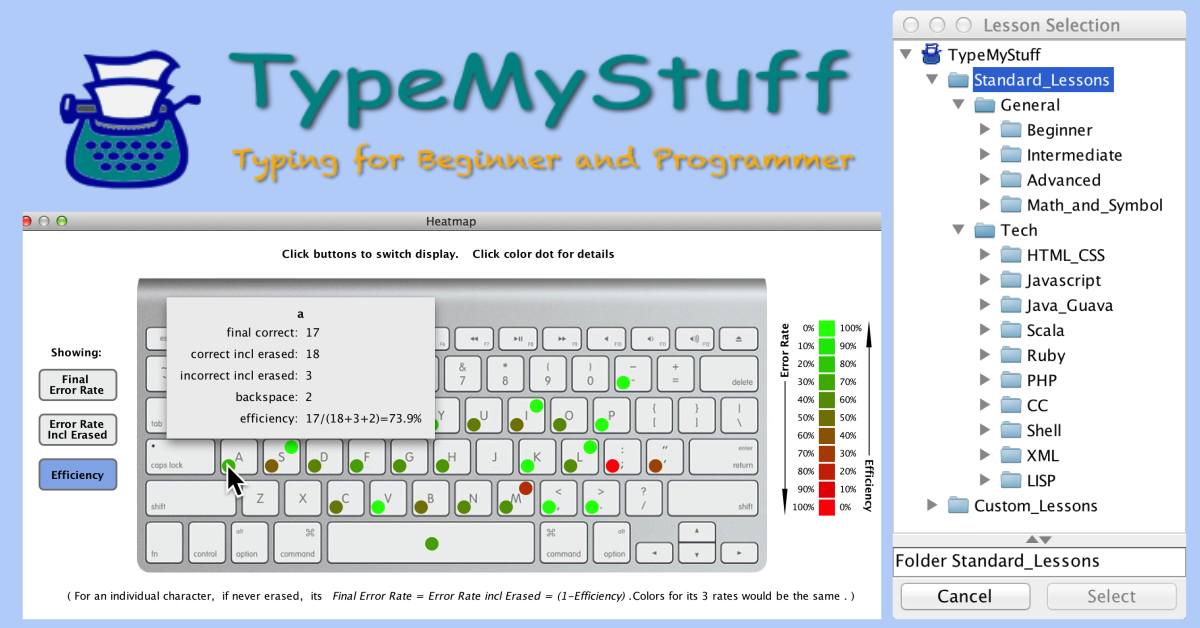Click the Folder Standard_Lessons text field
The width and height of the screenshot is (1200, 628).
[x=1040, y=561]
